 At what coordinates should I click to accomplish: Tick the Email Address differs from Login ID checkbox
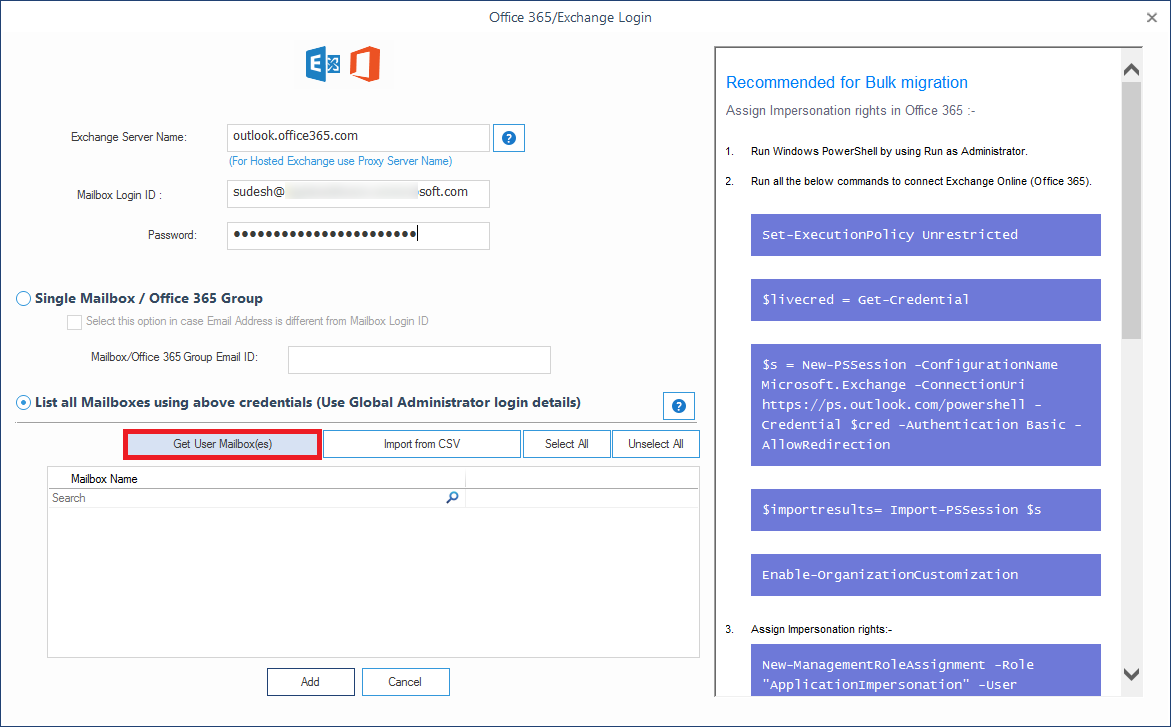click(x=74, y=322)
